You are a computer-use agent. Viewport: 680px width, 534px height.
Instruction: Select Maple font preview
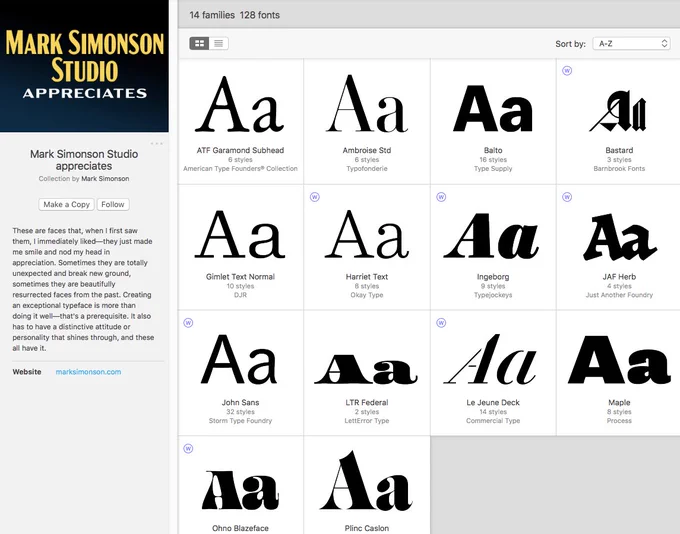[619, 360]
